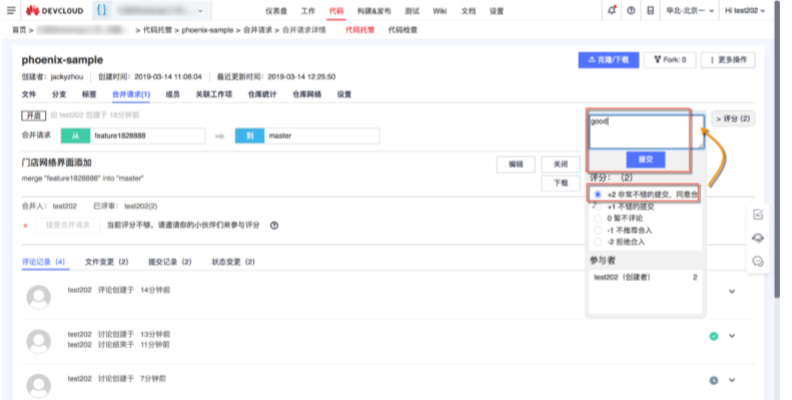
Task: Switch to the 文件变更 (2) tab
Action: click(x=107, y=262)
